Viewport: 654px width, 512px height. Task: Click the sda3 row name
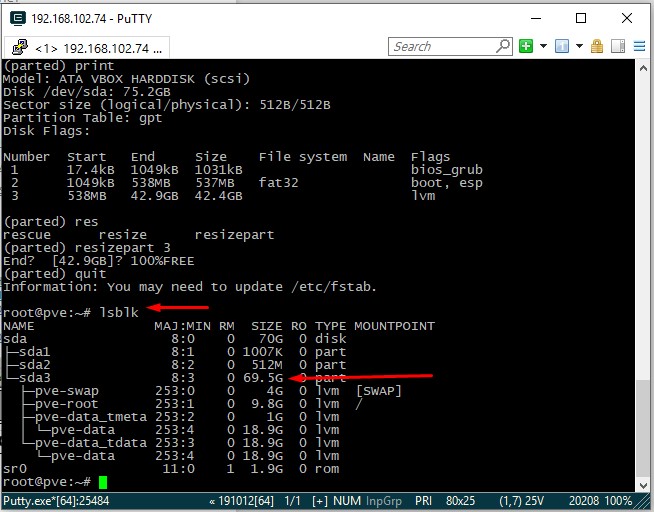pos(35,378)
